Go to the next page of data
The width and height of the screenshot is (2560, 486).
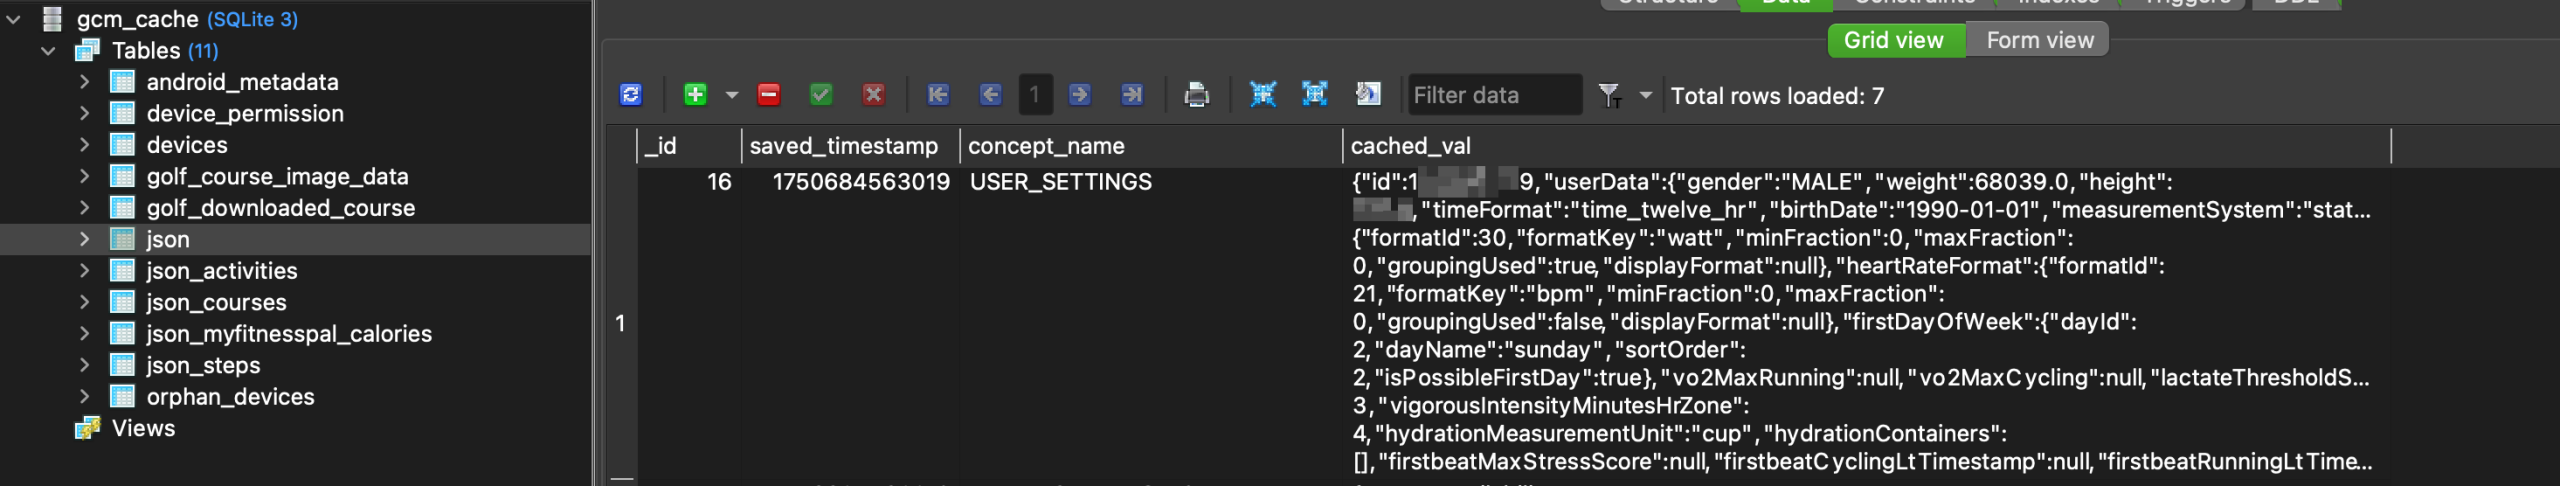click(1080, 95)
